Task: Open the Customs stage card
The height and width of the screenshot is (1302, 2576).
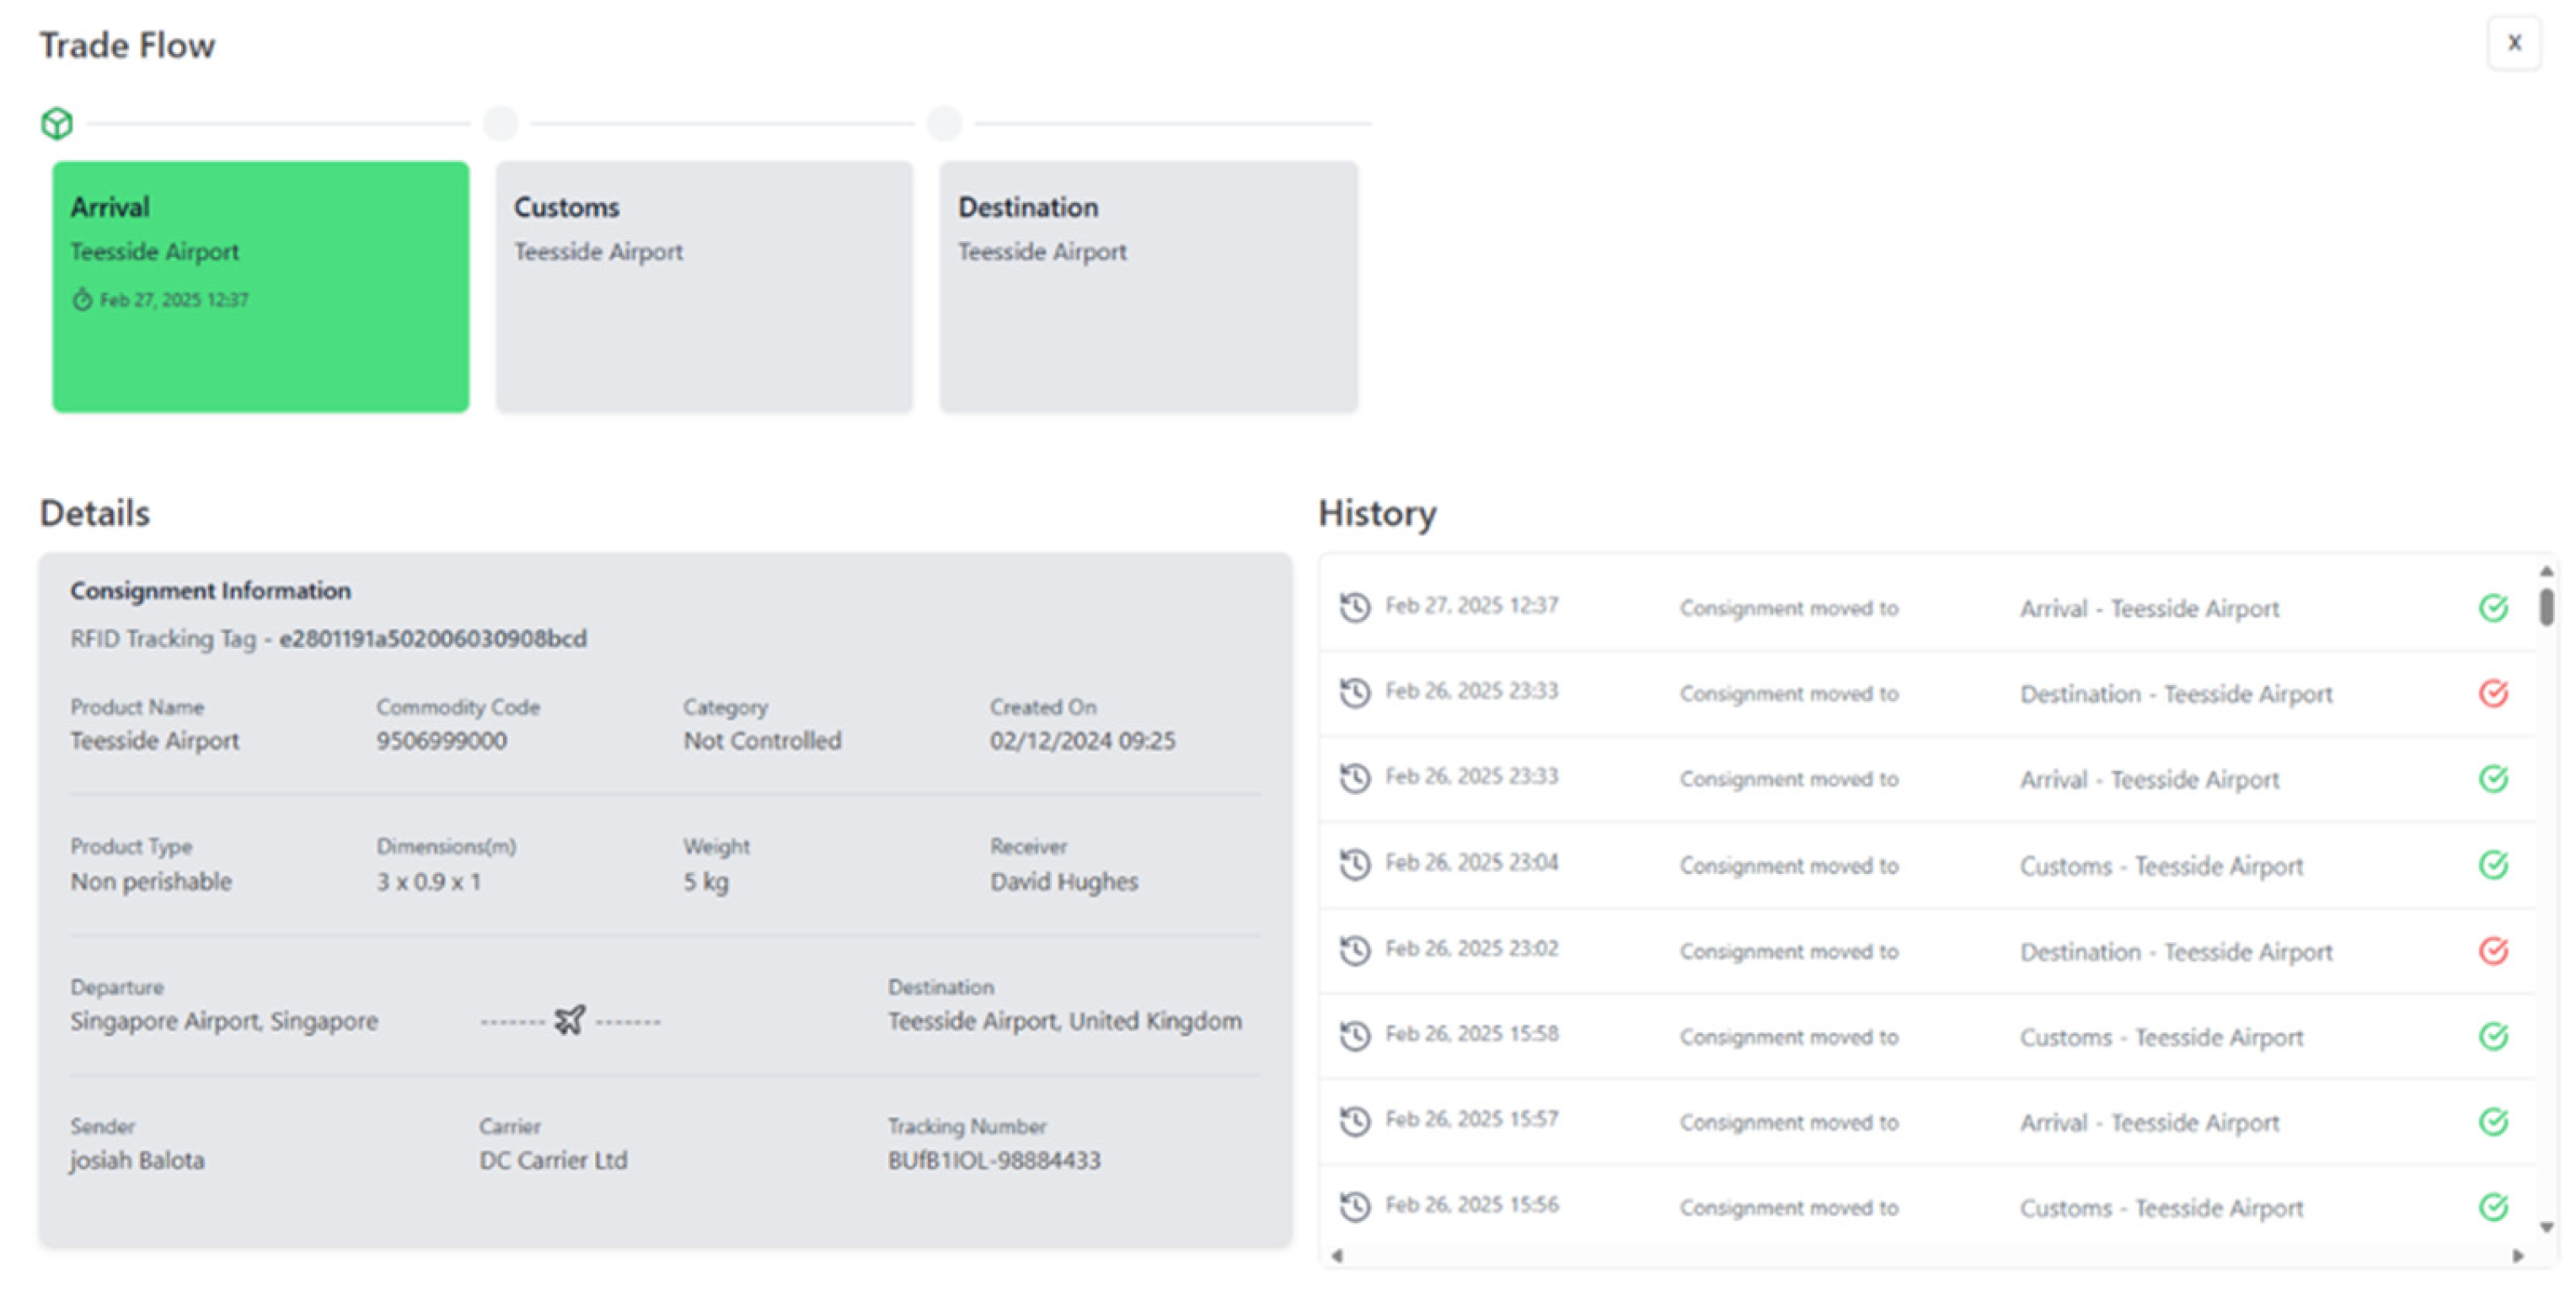Action: coord(704,287)
